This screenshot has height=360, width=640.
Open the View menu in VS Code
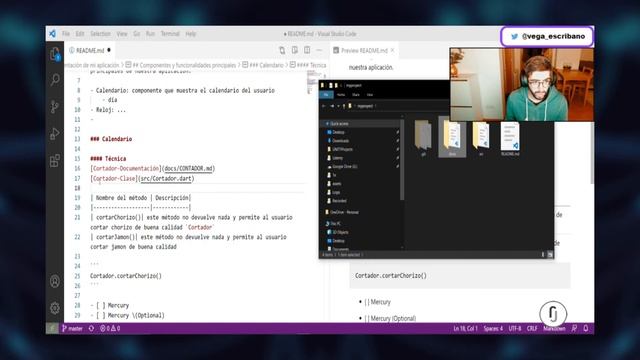[x=122, y=33]
